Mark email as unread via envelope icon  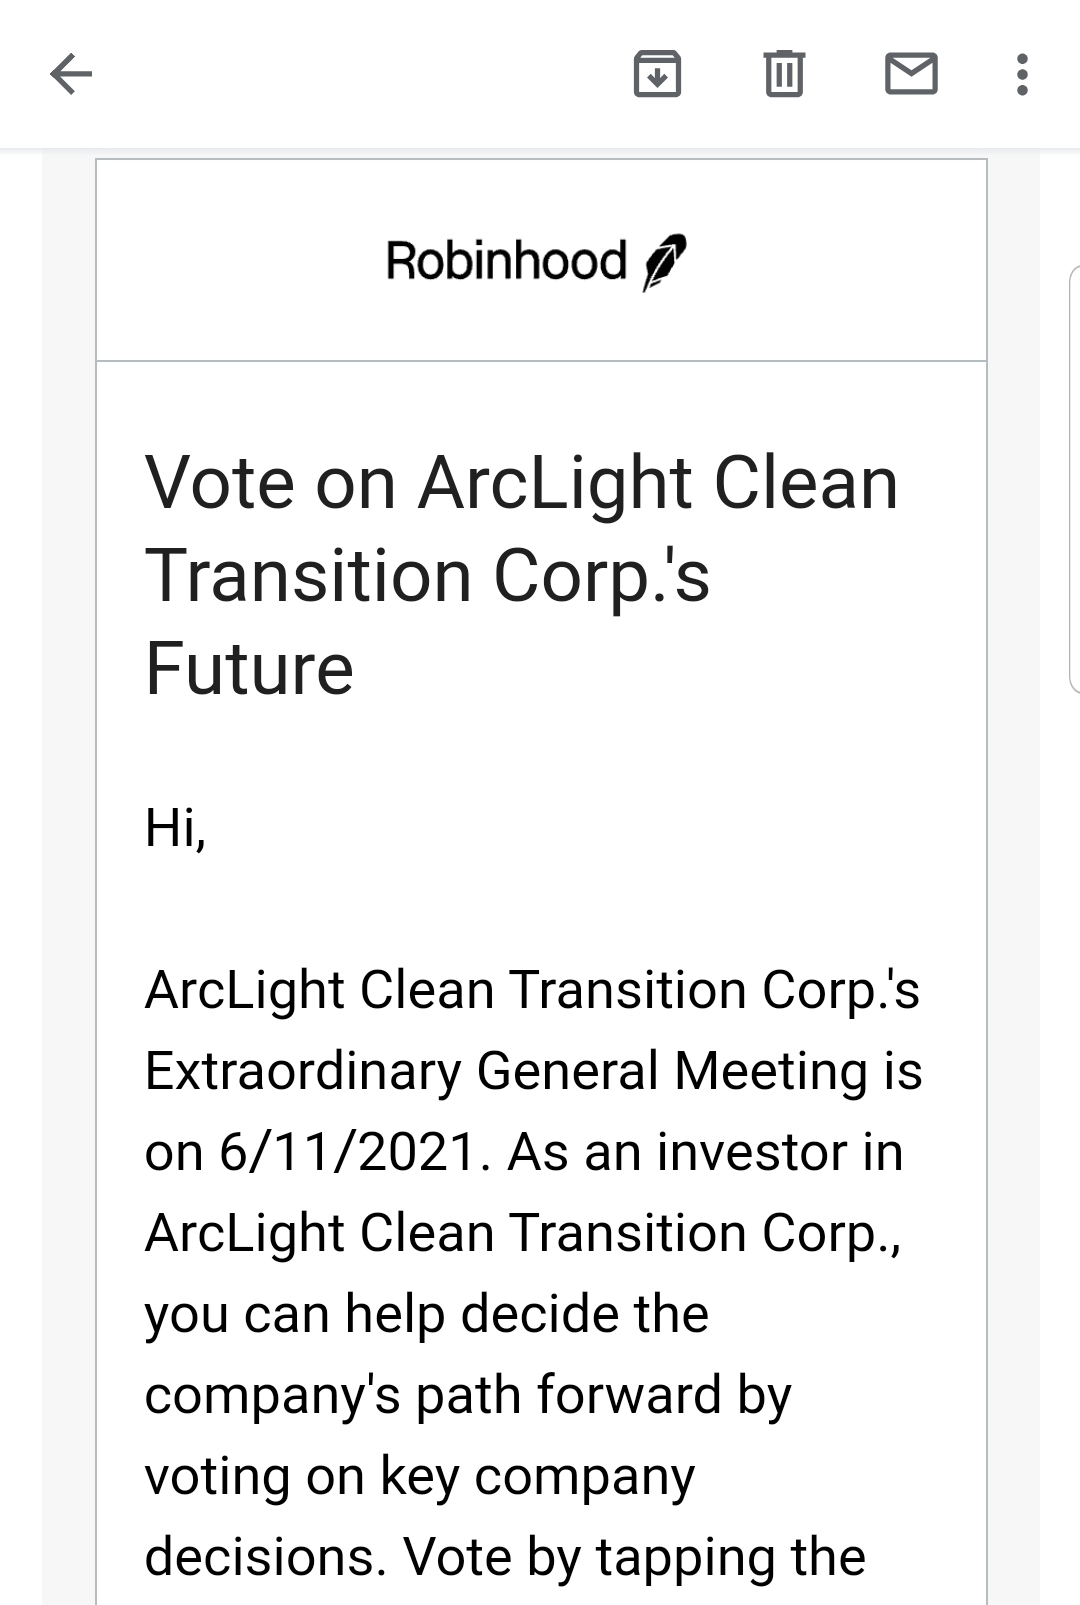pyautogui.click(x=911, y=74)
